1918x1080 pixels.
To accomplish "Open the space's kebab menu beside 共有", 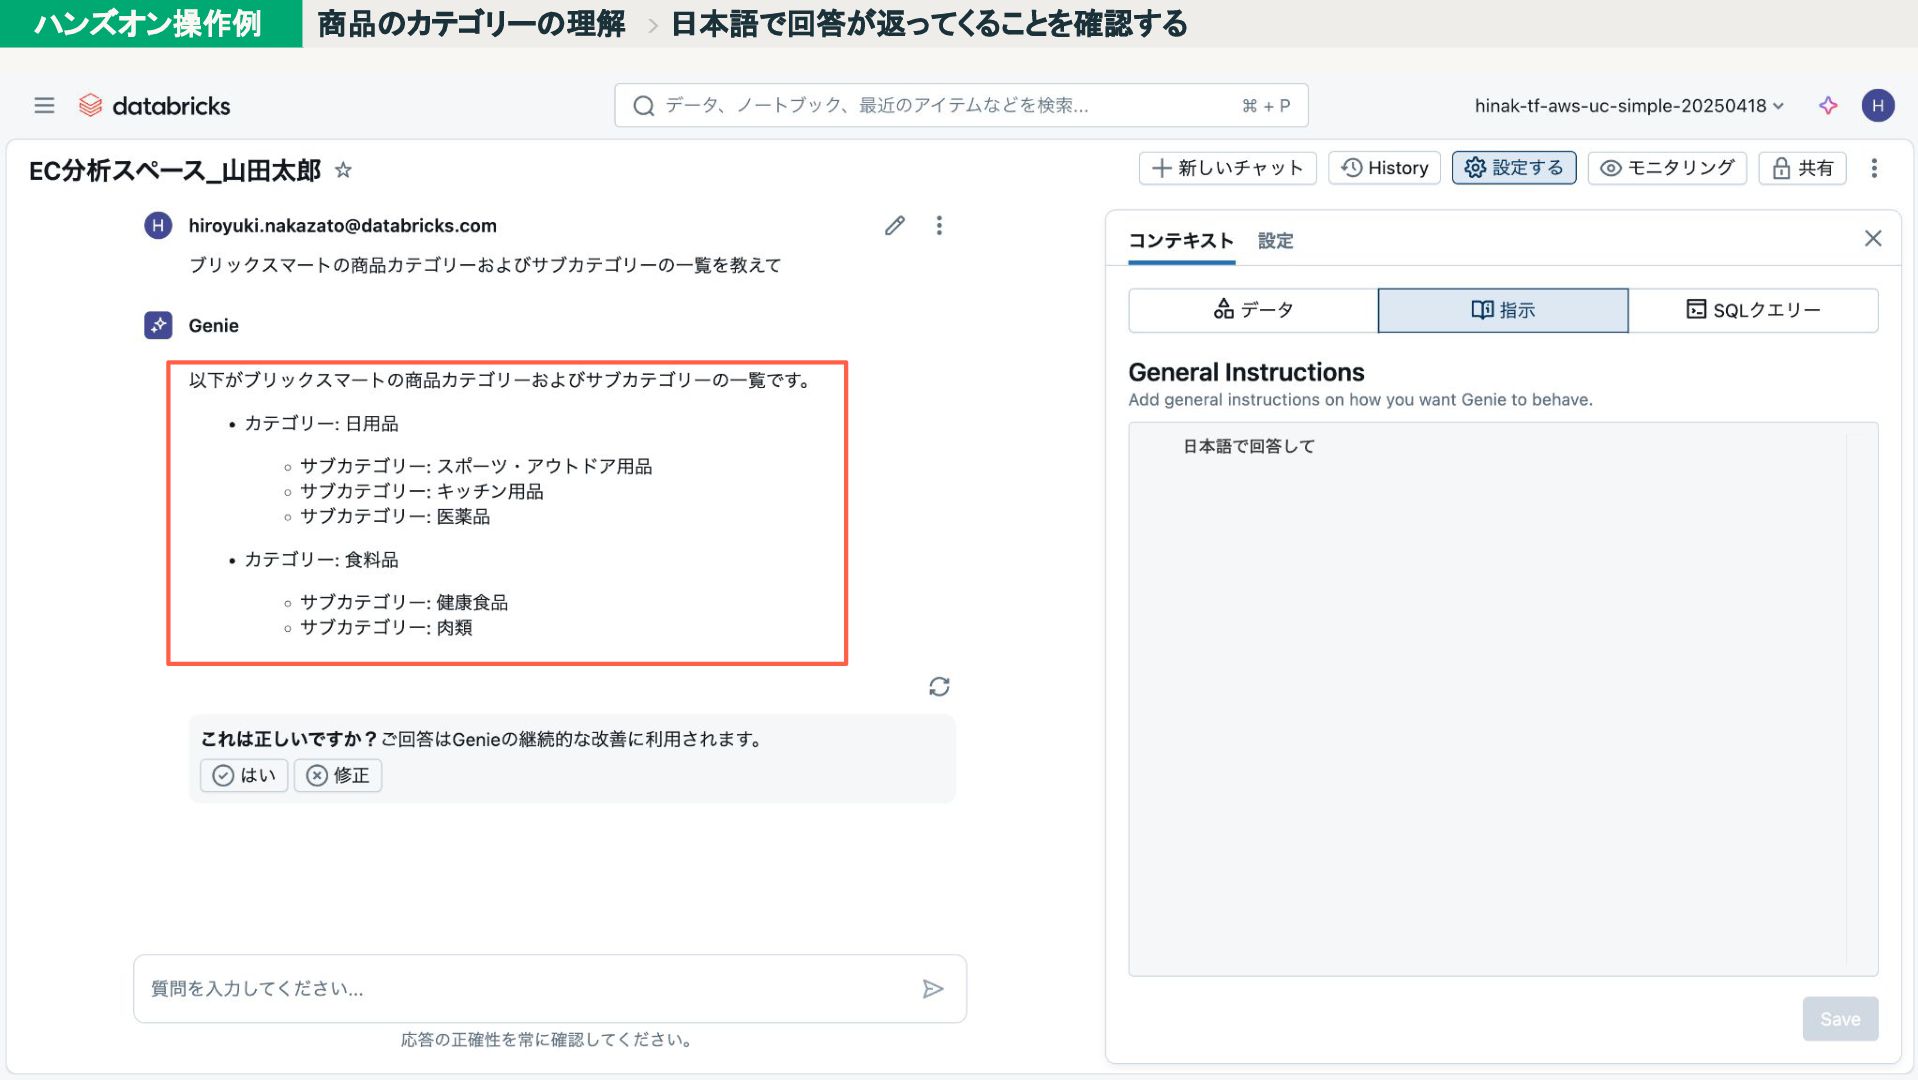I will (1874, 168).
